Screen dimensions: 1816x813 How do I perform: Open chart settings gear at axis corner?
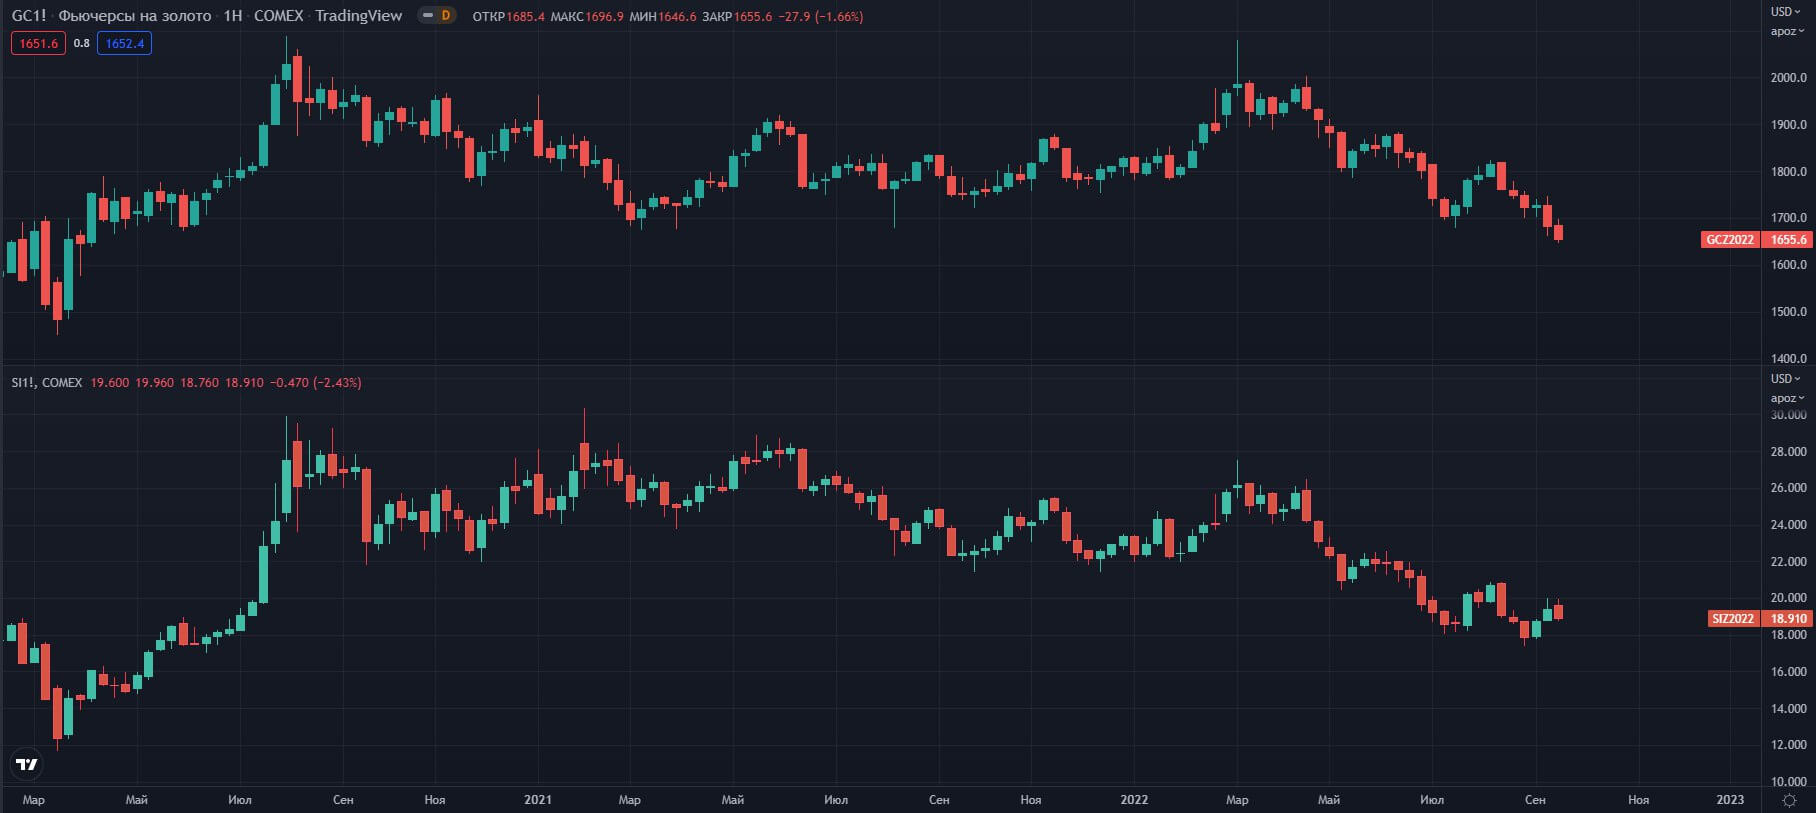[1789, 800]
